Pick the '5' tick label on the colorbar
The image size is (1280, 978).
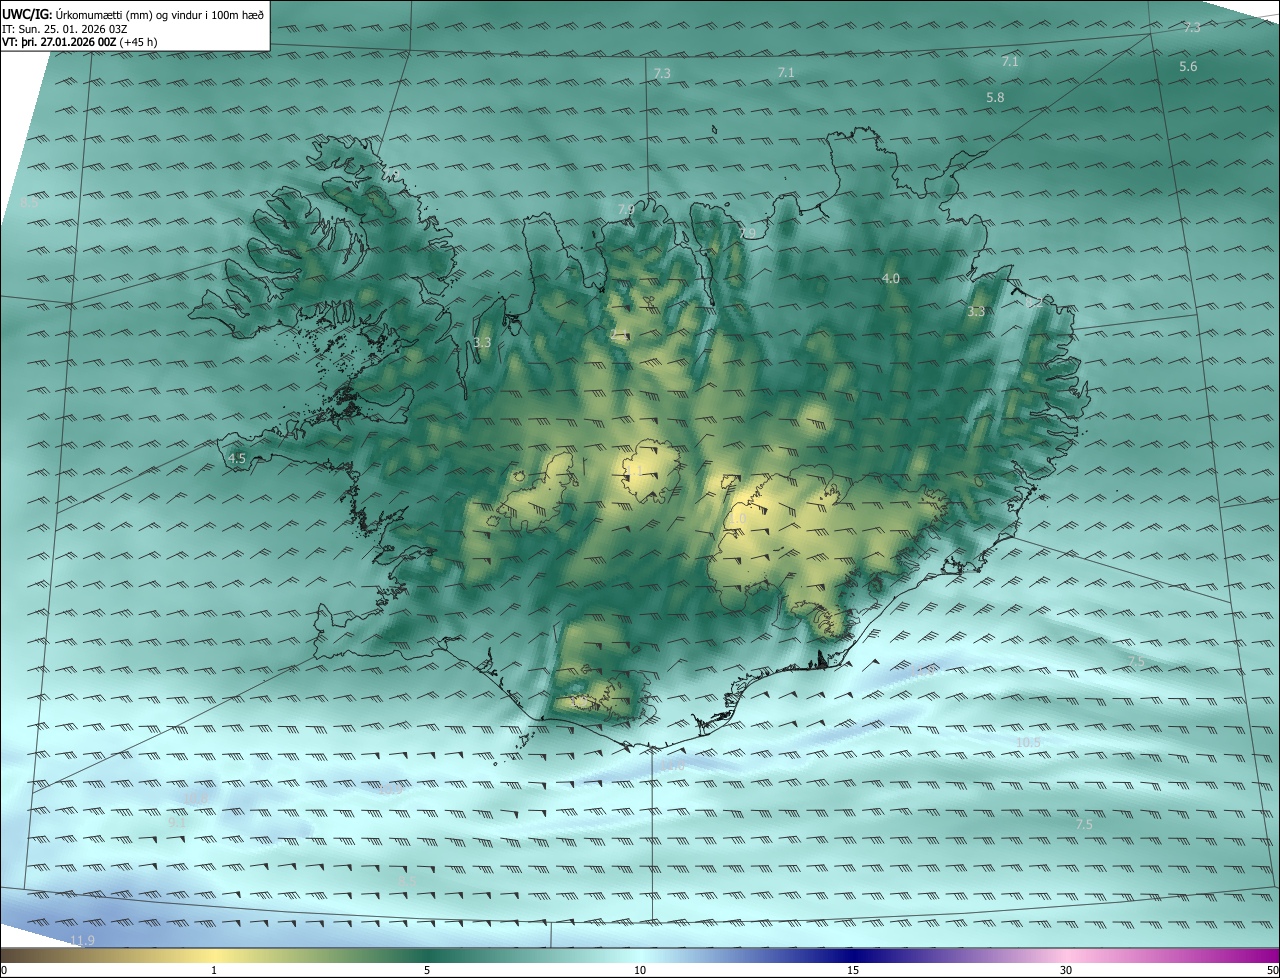click(427, 970)
